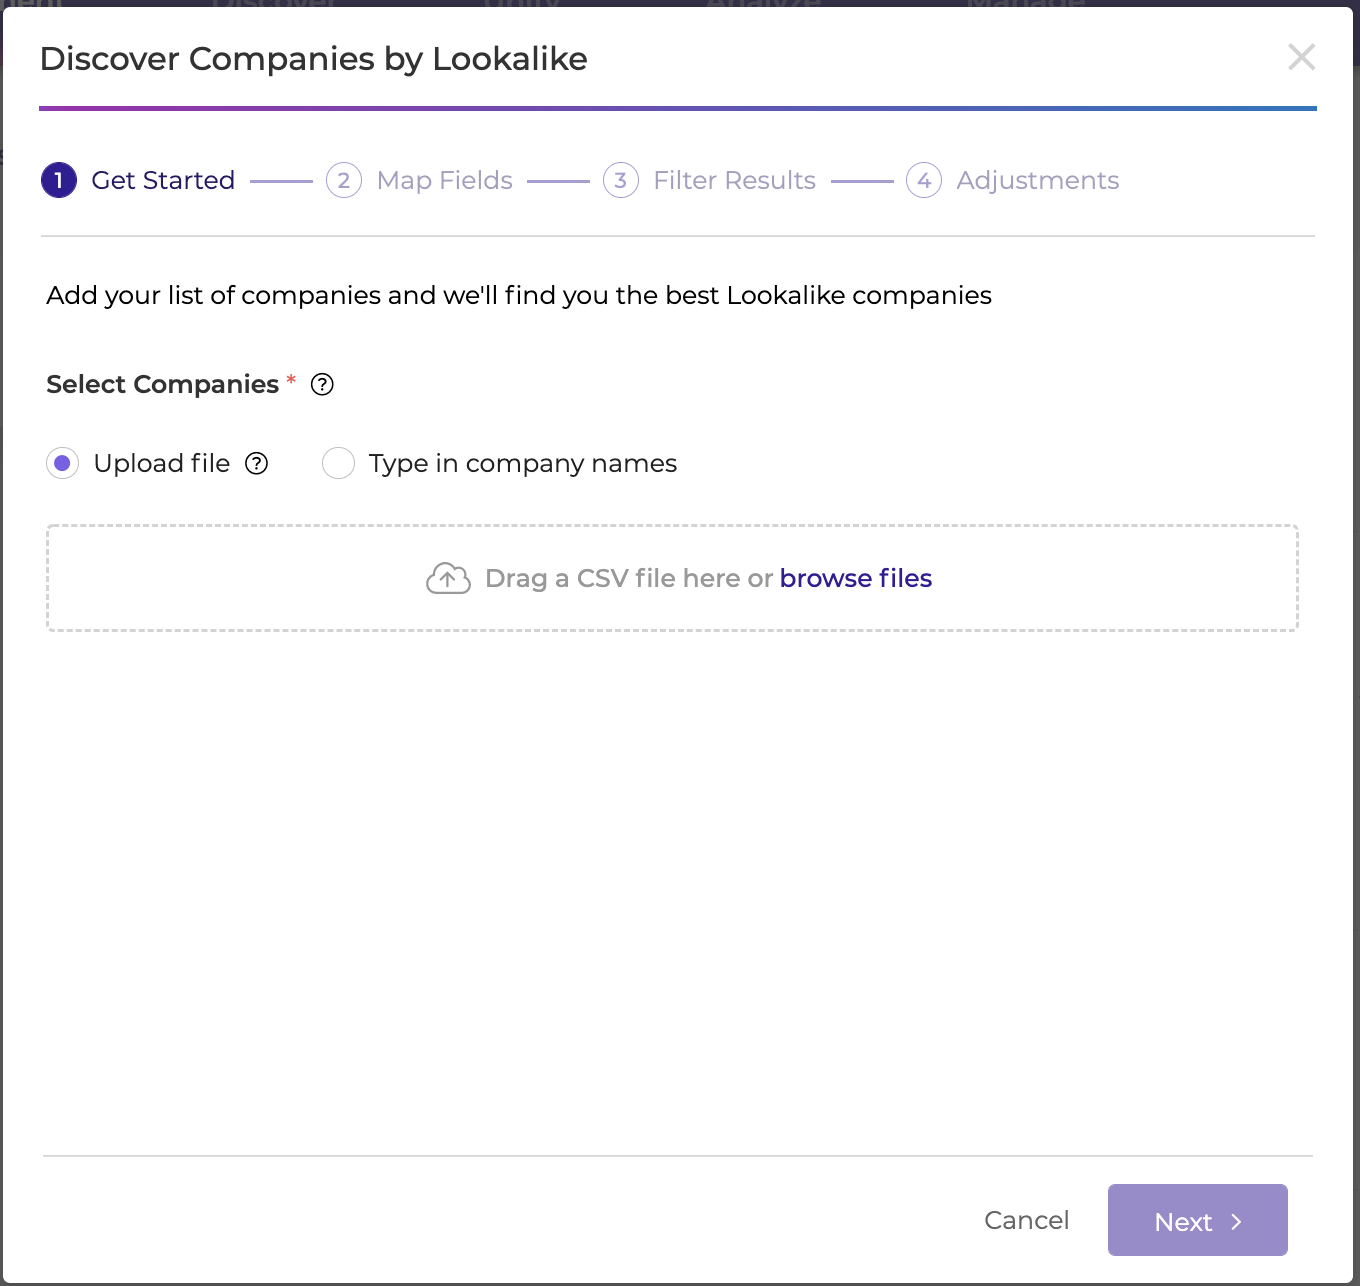The image size is (1360, 1286).
Task: Switch to the Adjustments step
Action: (x=1038, y=180)
